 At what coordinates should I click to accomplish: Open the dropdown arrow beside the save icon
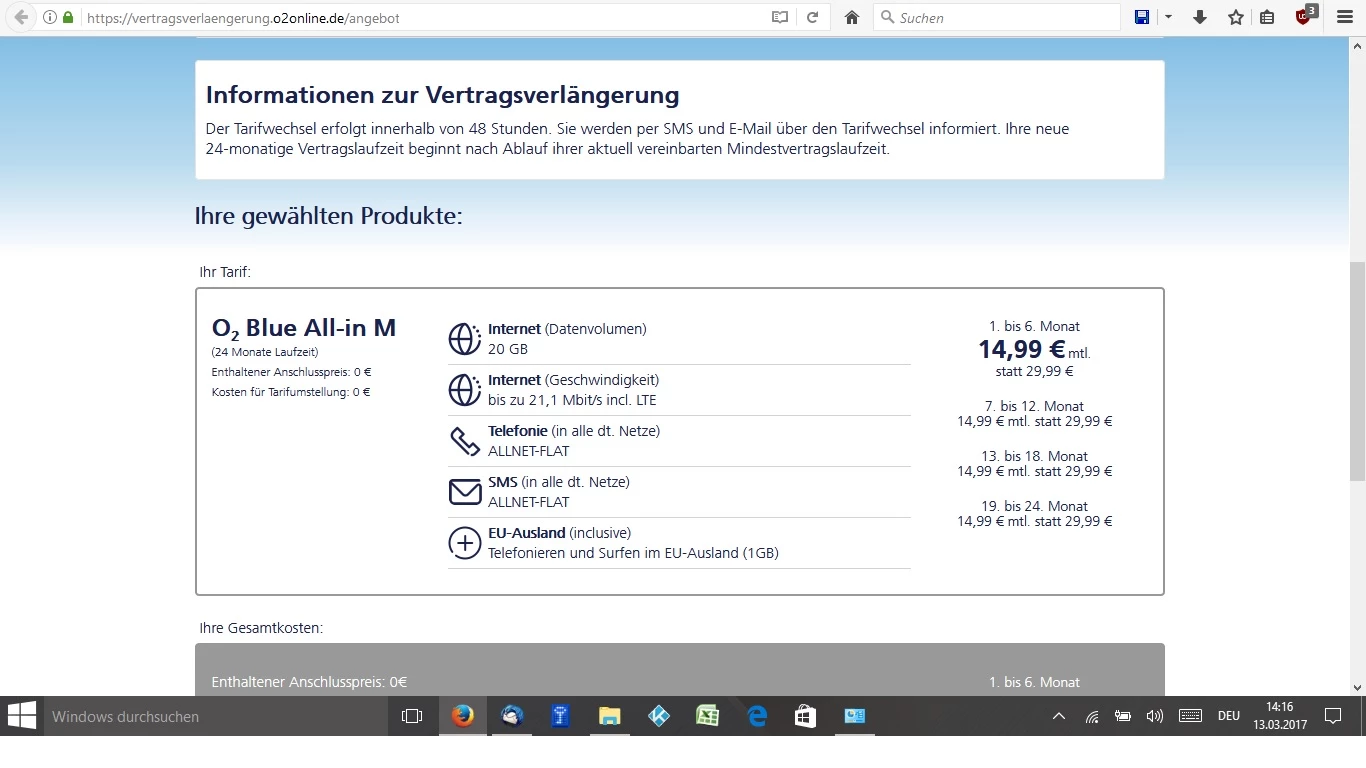[x=1168, y=17]
